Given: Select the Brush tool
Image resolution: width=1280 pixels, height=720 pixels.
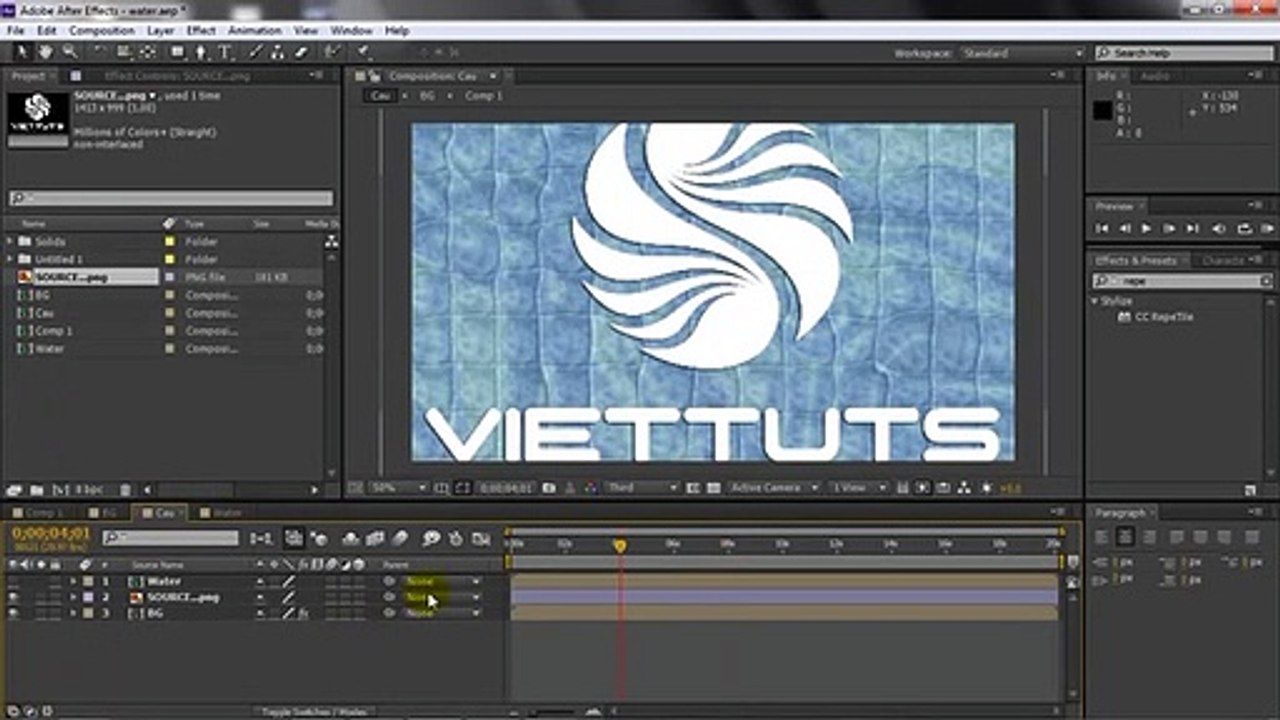Looking at the screenshot, I should pyautogui.click(x=255, y=52).
